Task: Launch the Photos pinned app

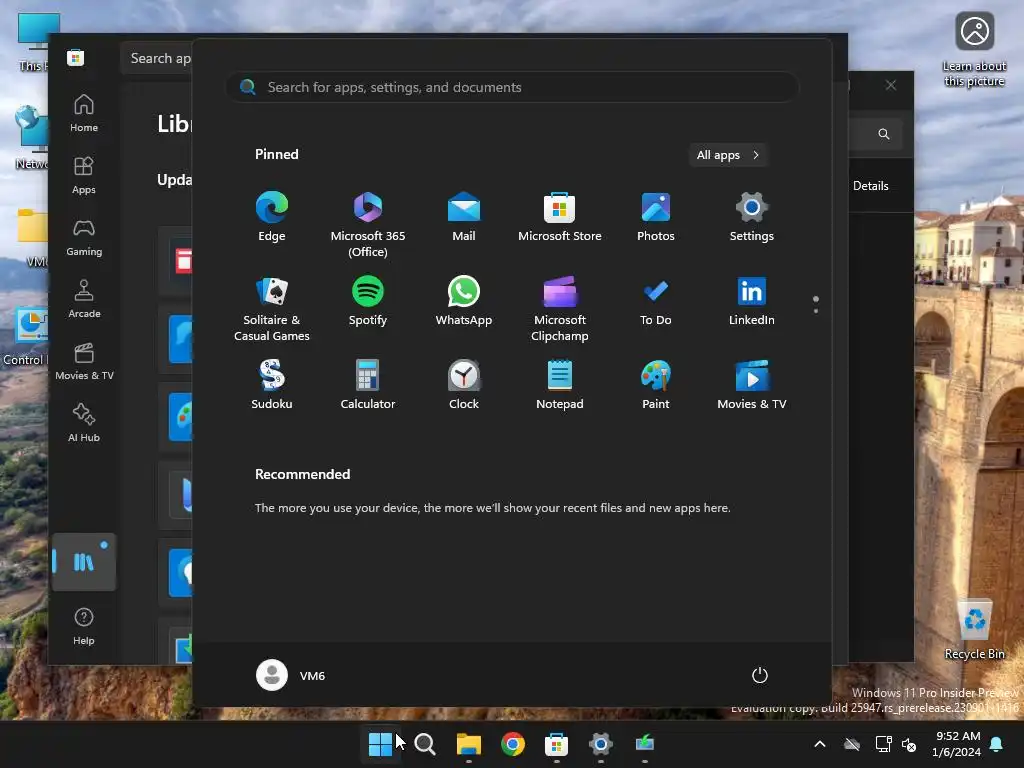Action: pyautogui.click(x=656, y=217)
